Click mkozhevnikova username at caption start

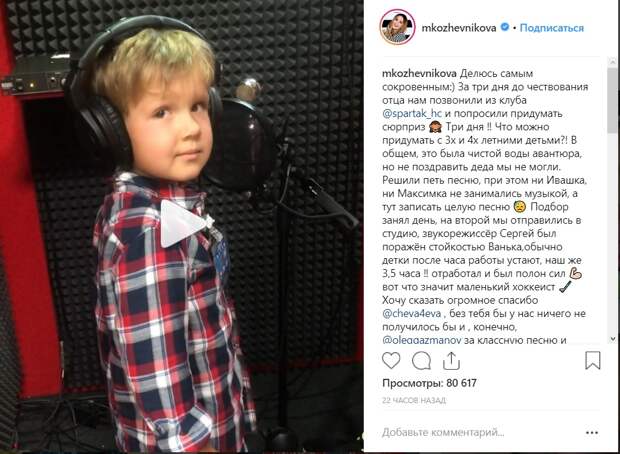coord(420,74)
